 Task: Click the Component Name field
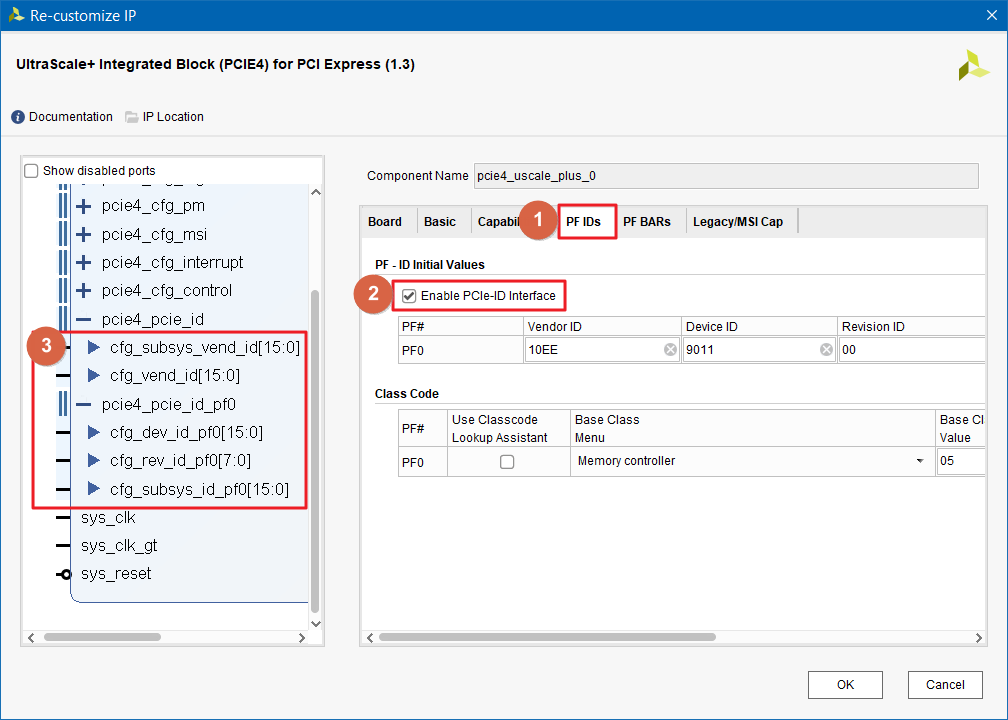[726, 176]
